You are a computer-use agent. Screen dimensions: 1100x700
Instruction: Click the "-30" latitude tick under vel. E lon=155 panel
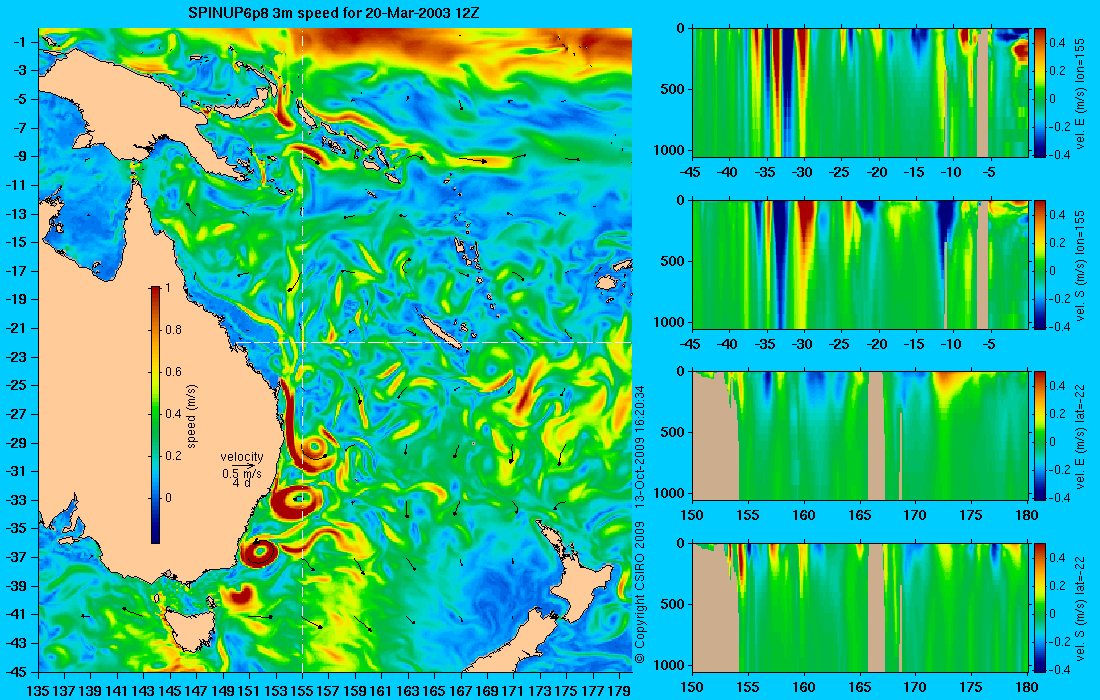click(x=803, y=173)
